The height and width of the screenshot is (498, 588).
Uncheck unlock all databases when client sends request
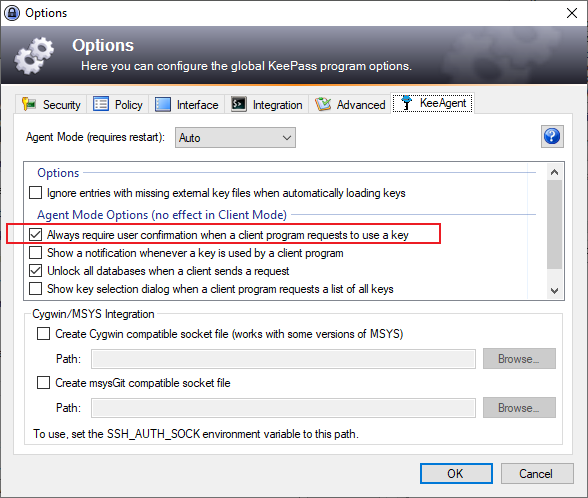35,271
